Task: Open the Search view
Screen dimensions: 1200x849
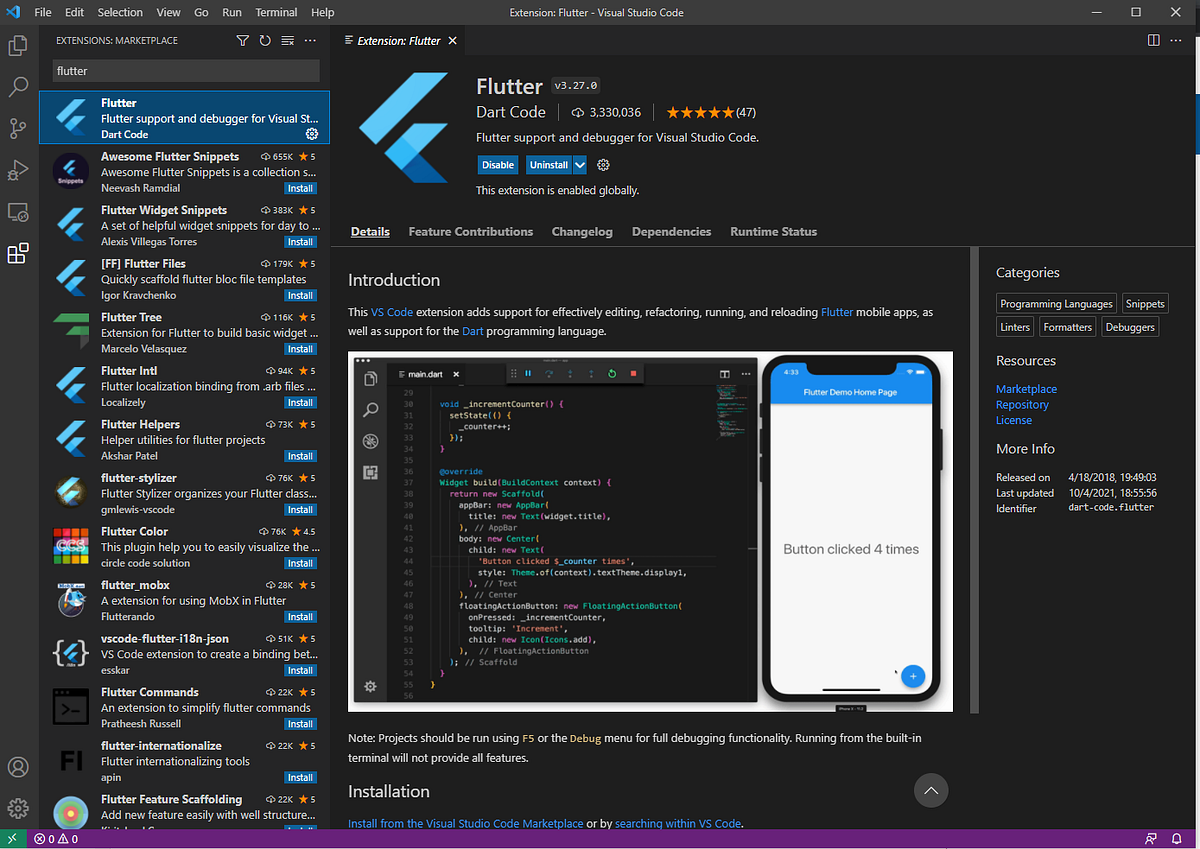Action: coord(18,87)
